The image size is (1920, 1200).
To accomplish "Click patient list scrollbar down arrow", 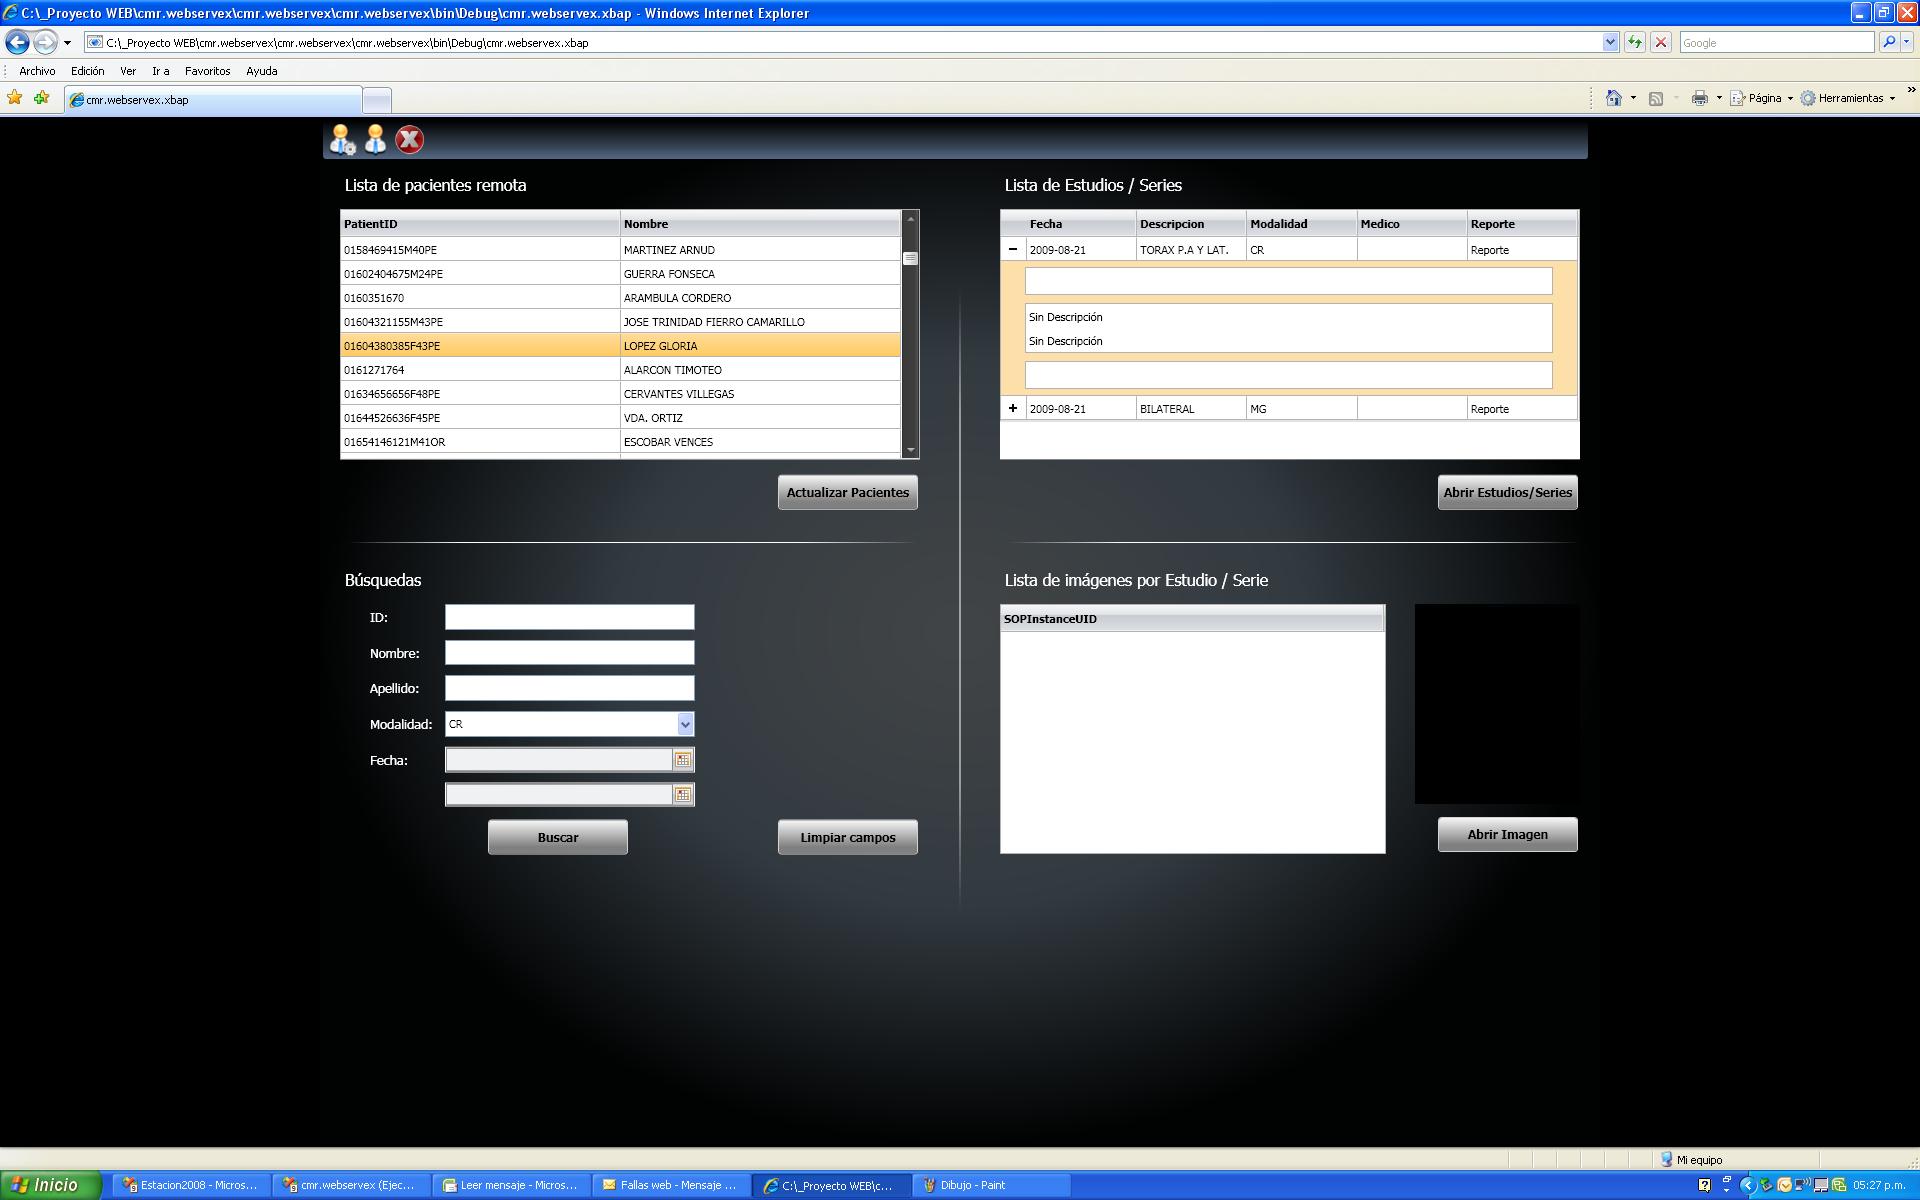I will (x=910, y=451).
